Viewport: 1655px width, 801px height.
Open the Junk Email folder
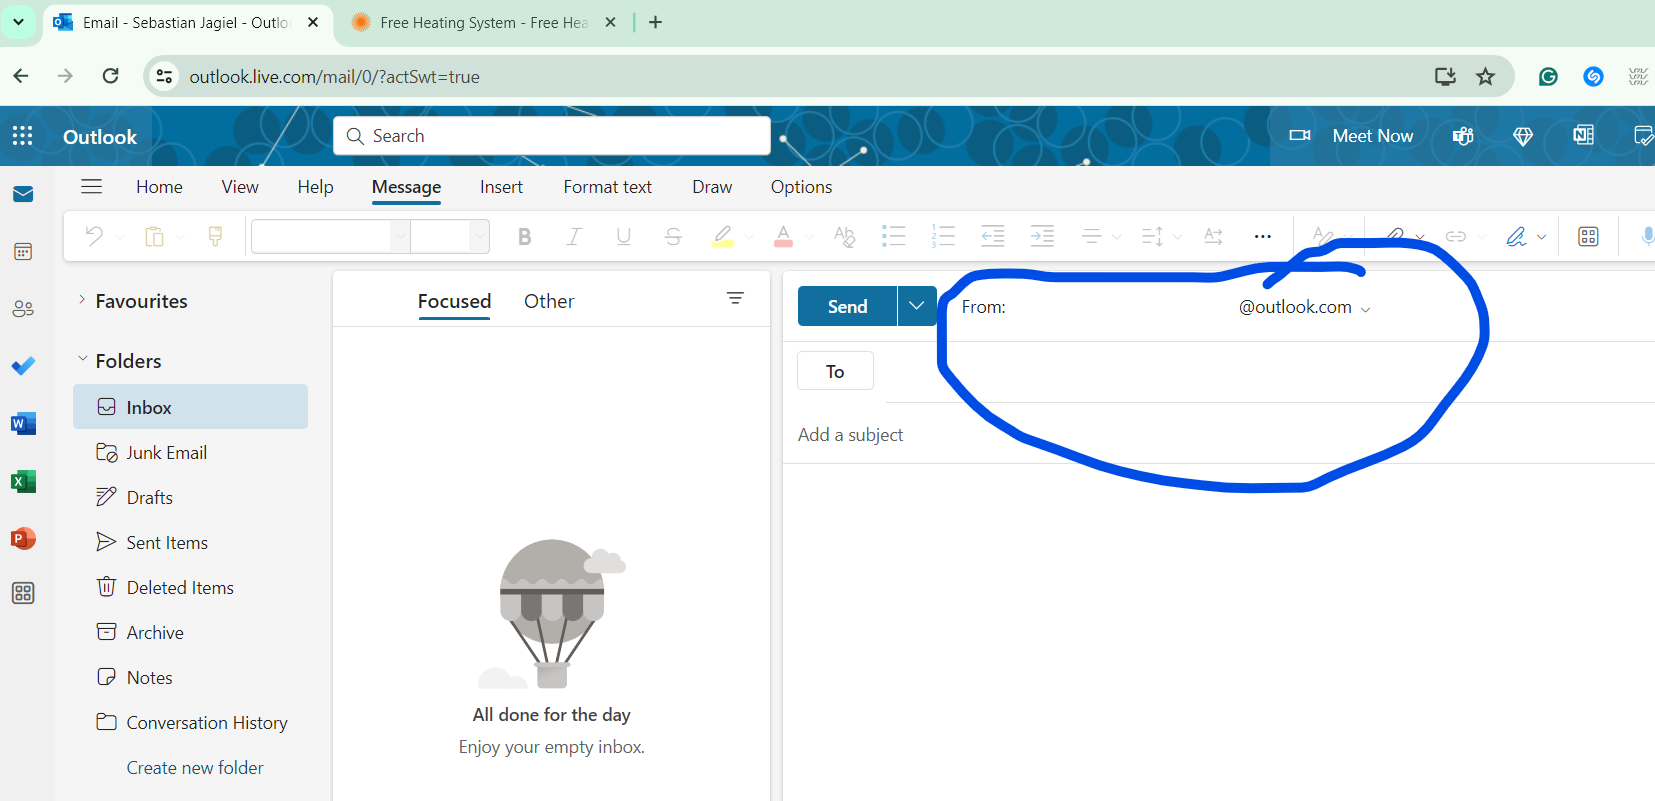pyautogui.click(x=190, y=453)
